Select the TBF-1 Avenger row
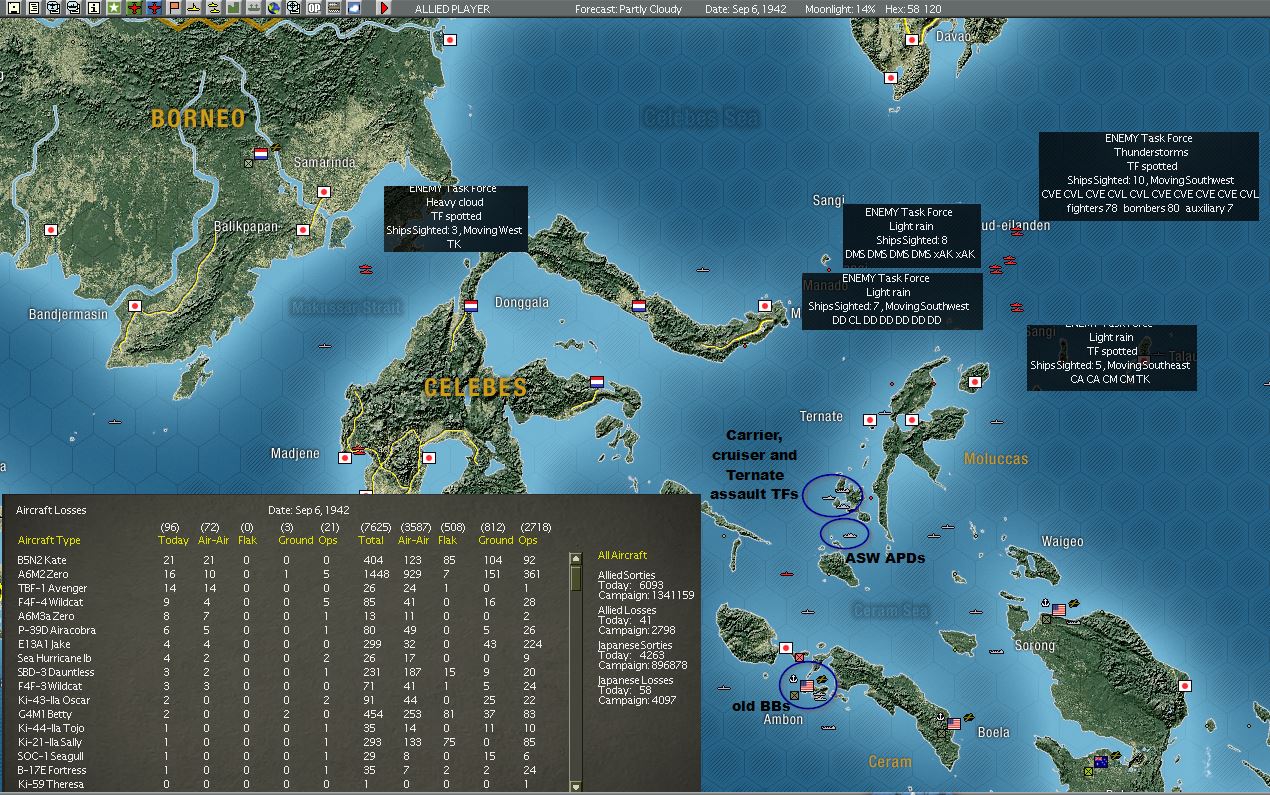This screenshot has width=1270, height=795. [290, 588]
